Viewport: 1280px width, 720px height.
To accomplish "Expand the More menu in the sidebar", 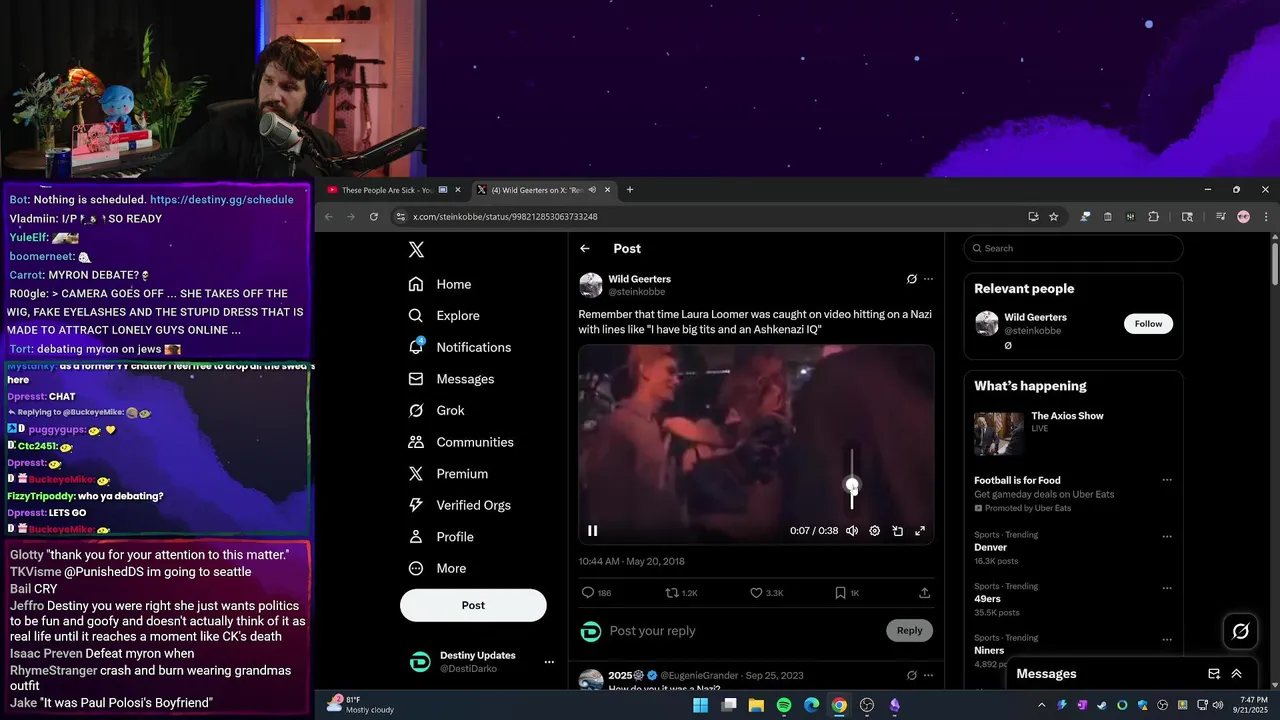I will pos(437,568).
